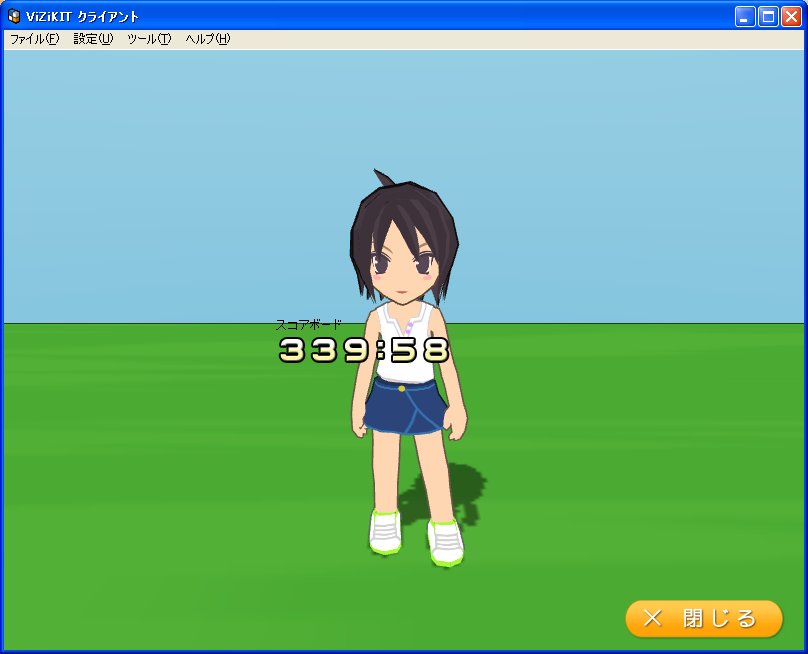Viewport: 808px width, 654px height.
Task: Open the 設定(U) menu
Action: point(93,39)
